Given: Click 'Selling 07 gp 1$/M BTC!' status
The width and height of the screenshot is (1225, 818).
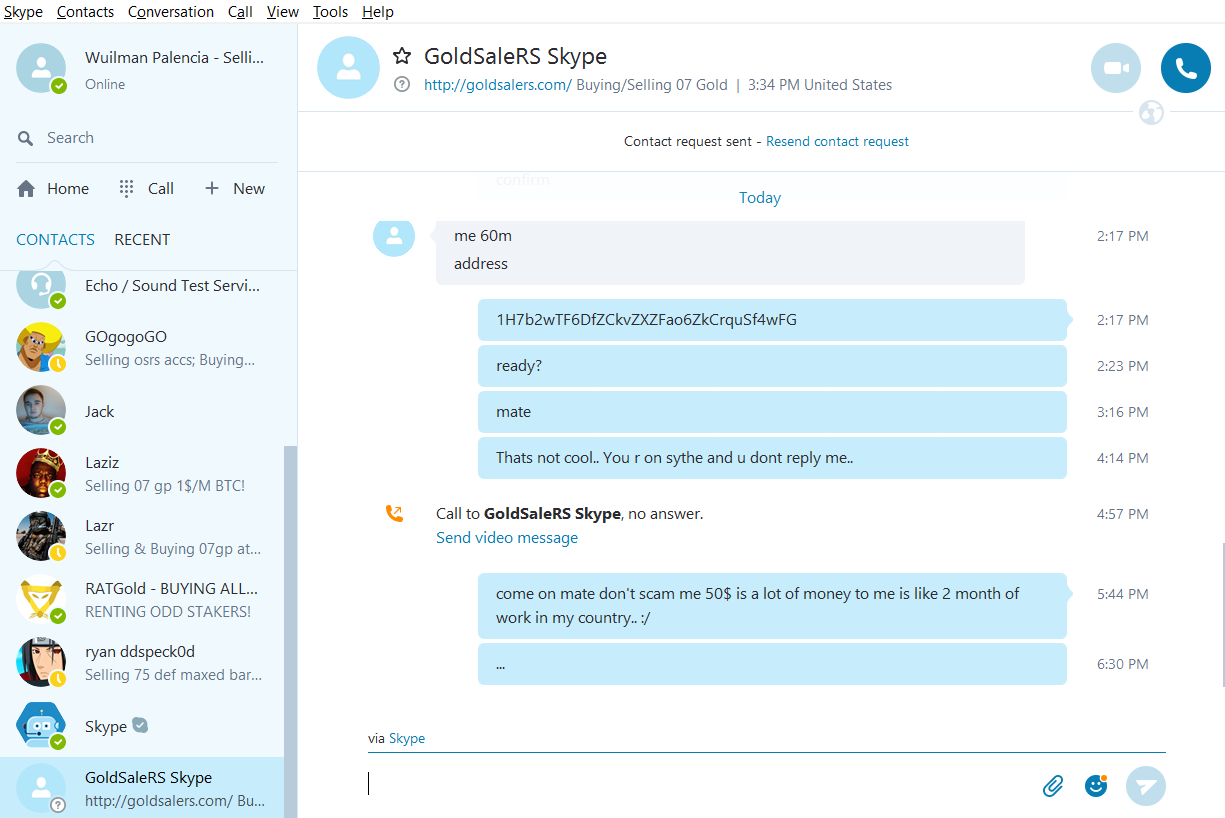Looking at the screenshot, I should point(165,486).
